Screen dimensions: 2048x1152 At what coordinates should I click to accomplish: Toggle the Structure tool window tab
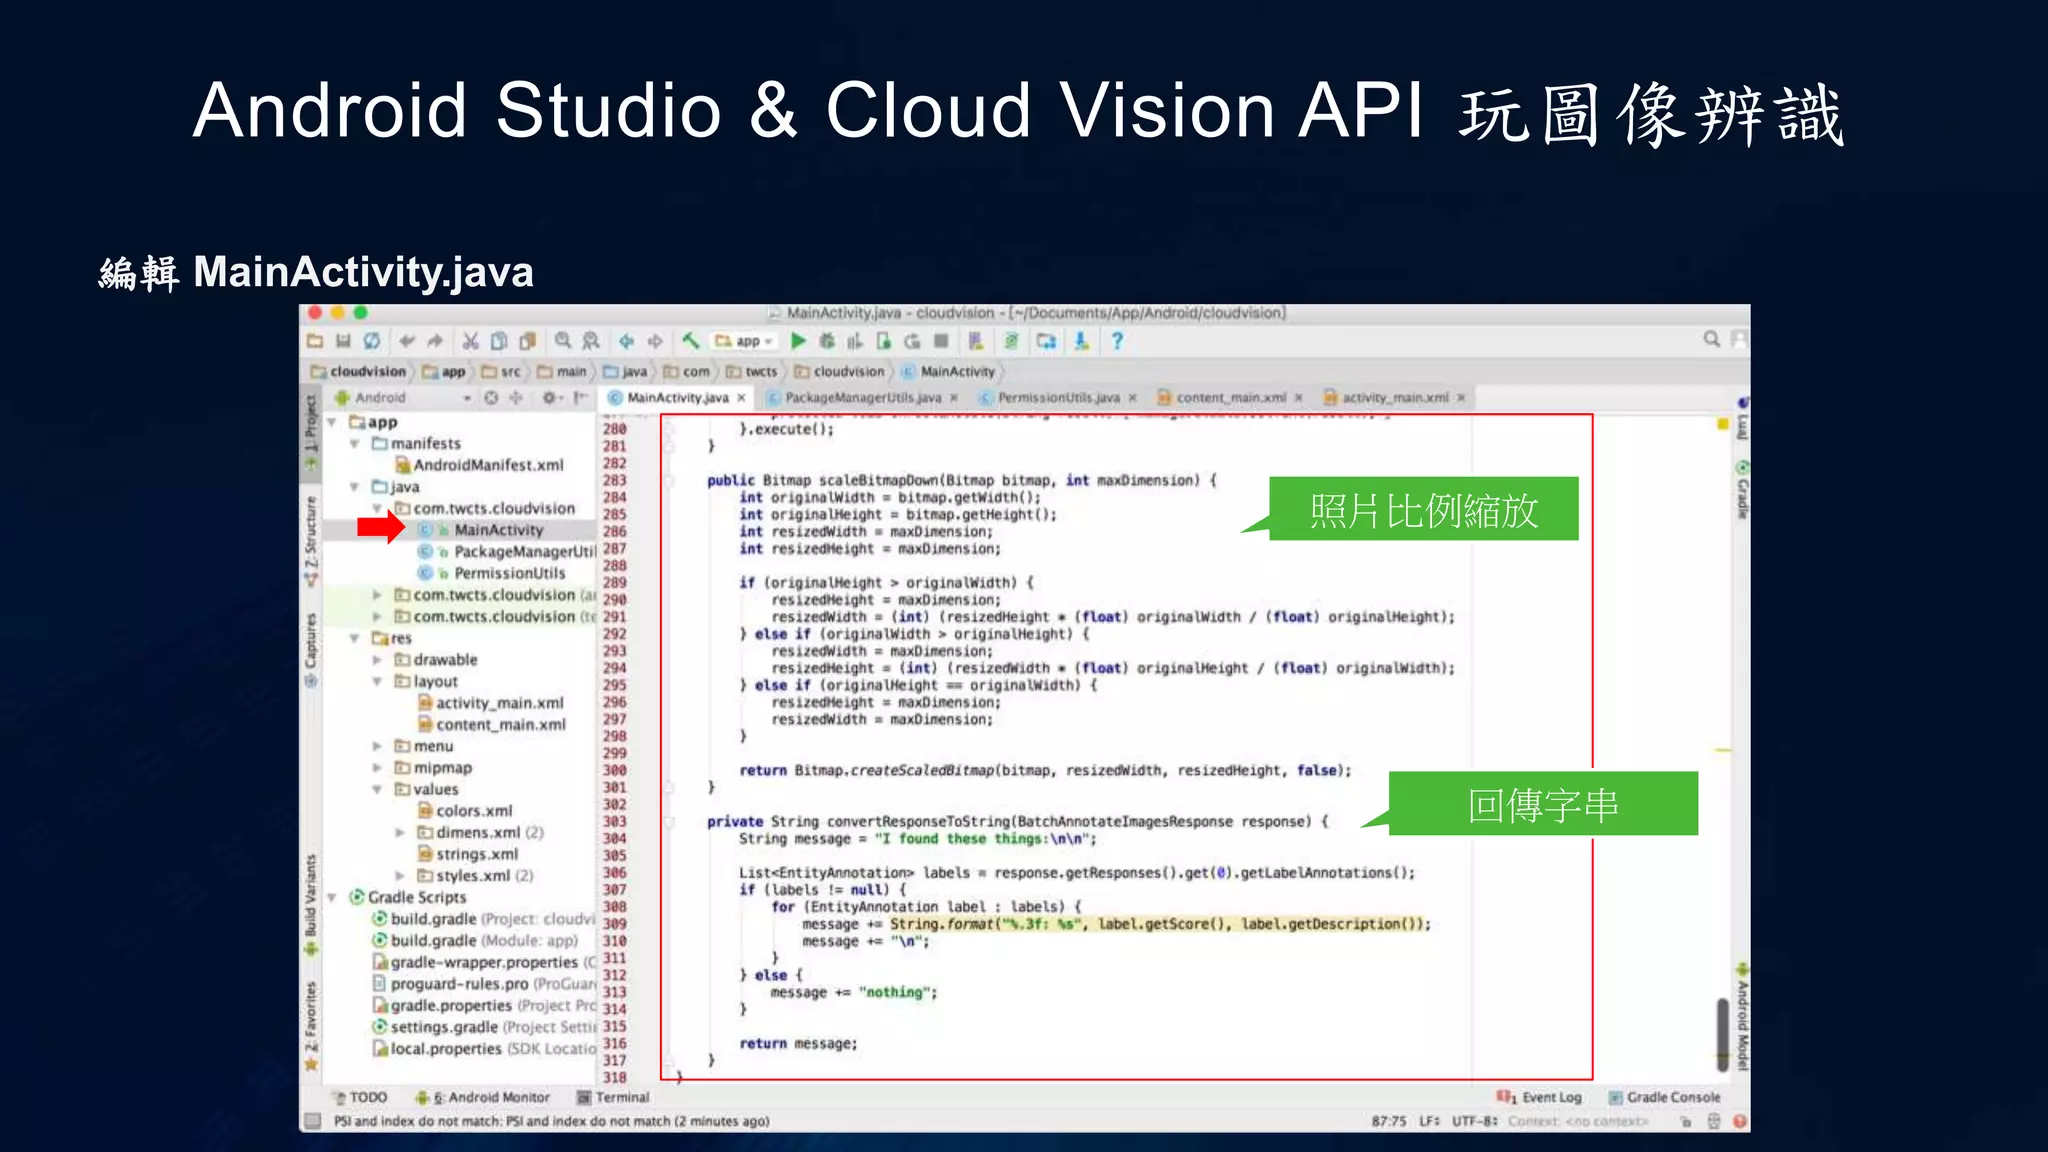tap(311, 540)
